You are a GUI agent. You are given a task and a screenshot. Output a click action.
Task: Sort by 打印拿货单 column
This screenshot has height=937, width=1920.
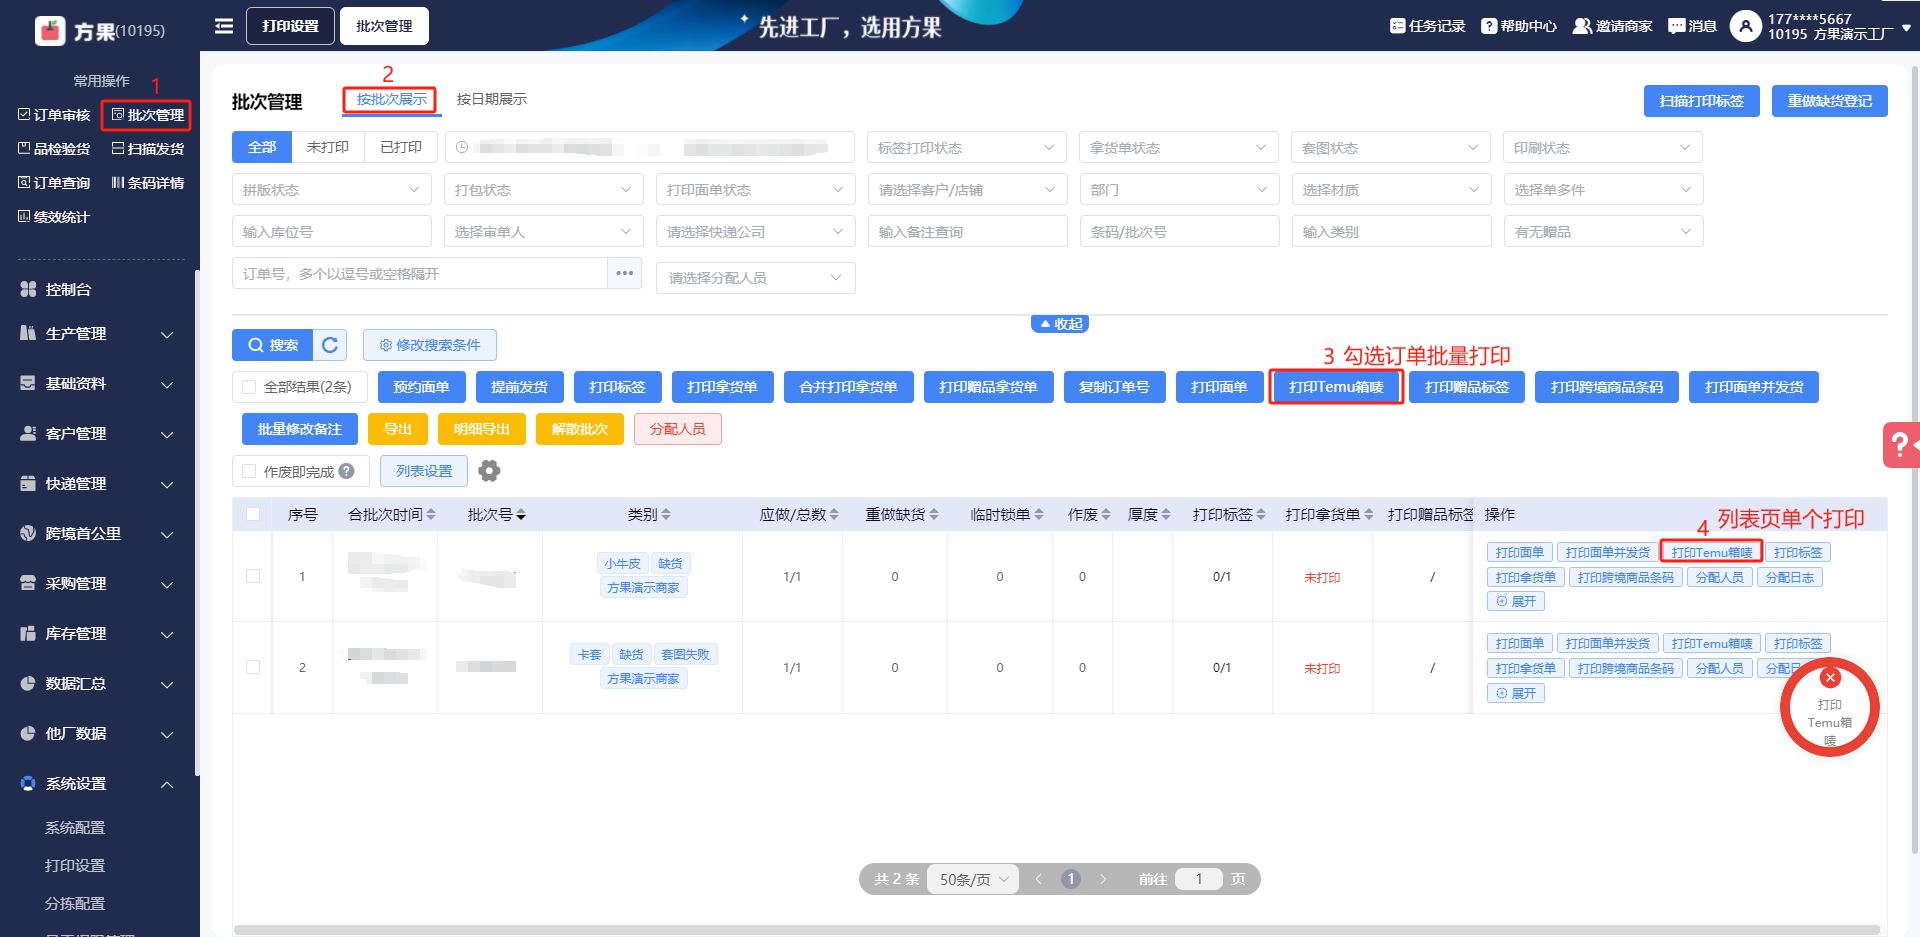coord(1369,515)
